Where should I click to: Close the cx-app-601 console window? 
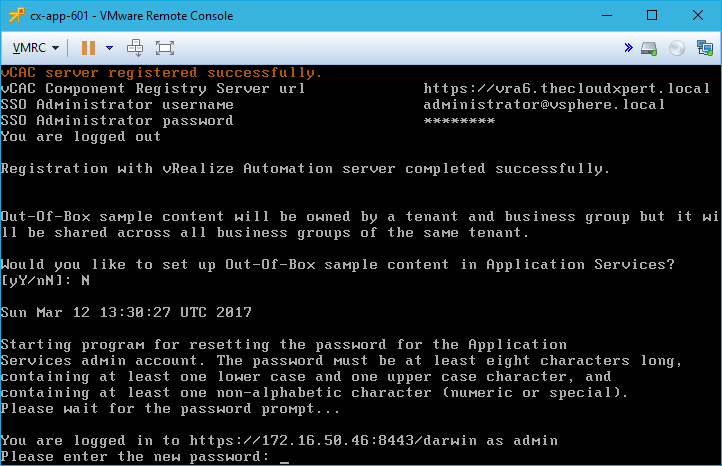[x=698, y=15]
